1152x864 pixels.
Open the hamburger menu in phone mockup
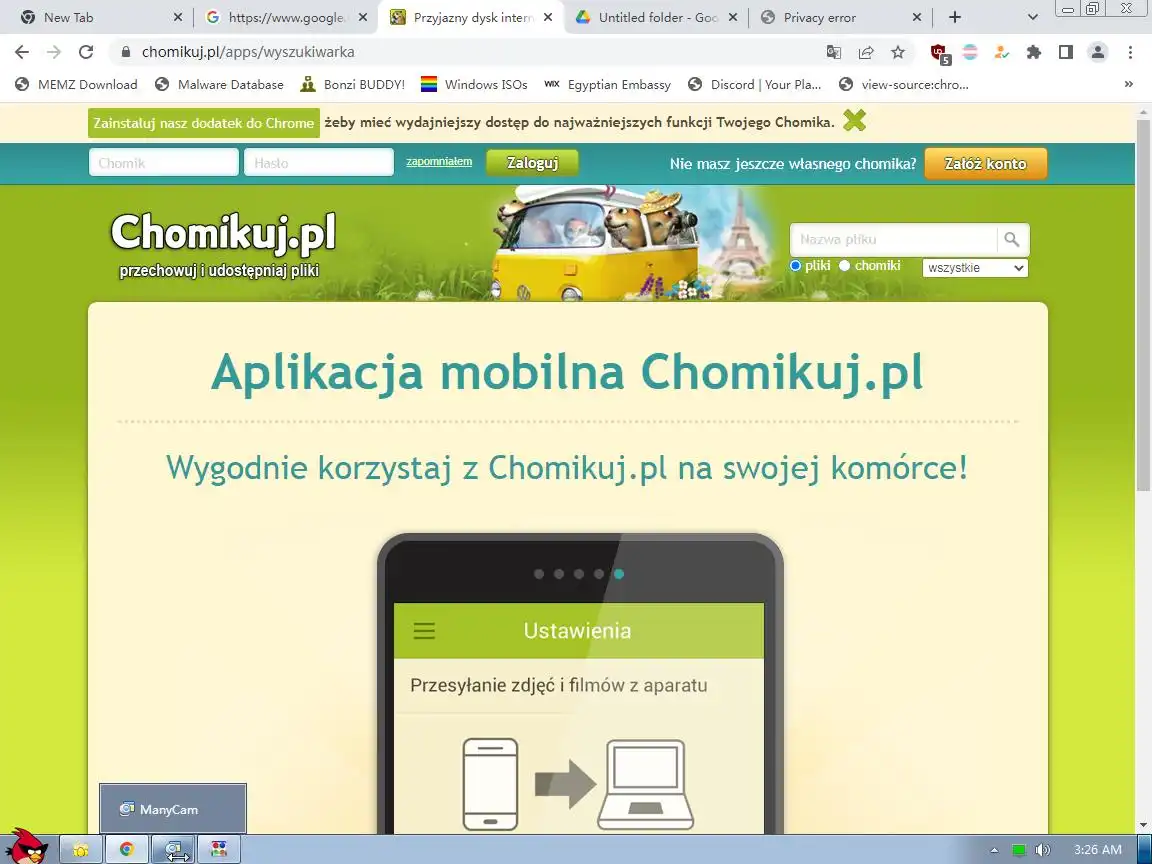tap(424, 630)
